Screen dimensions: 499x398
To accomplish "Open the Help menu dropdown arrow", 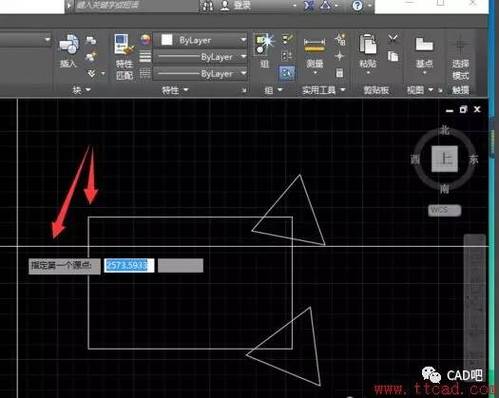I will point(370,6).
